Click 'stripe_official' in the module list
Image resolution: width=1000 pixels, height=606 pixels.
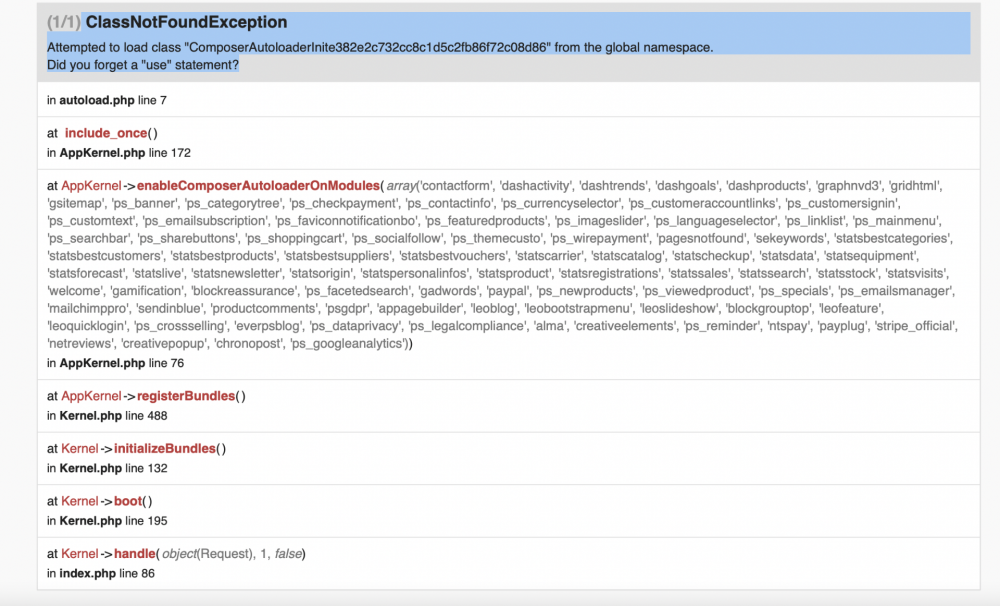click(x=915, y=326)
